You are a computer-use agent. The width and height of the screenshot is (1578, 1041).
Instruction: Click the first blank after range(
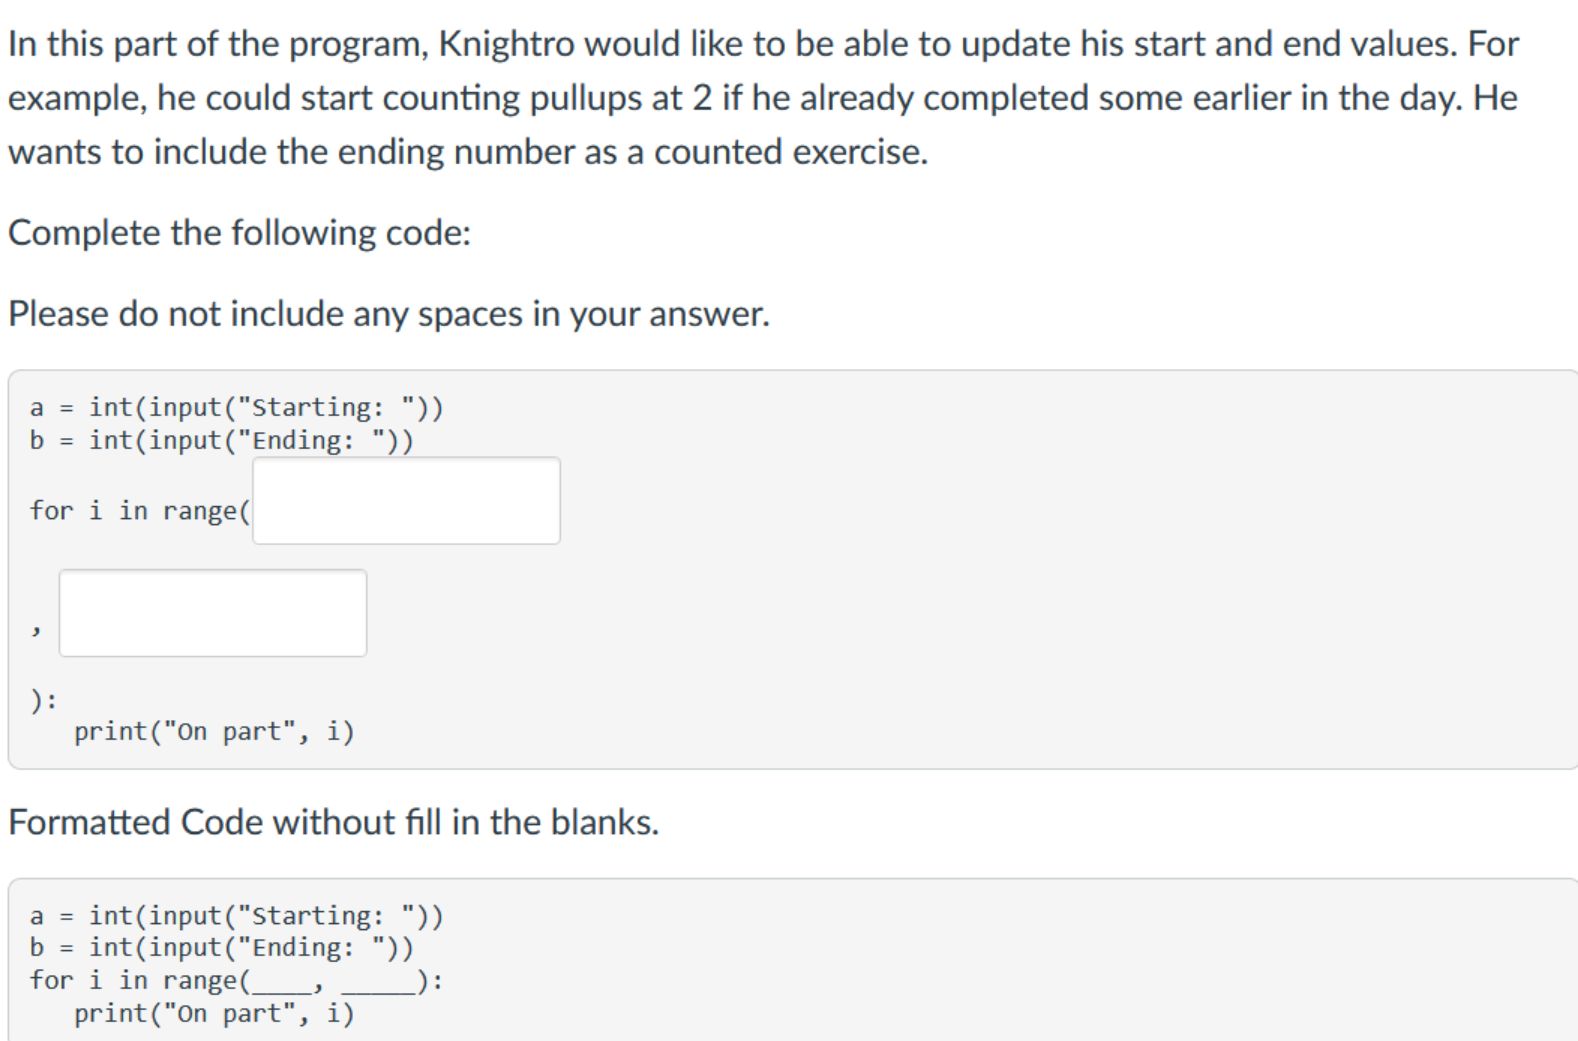point(406,501)
